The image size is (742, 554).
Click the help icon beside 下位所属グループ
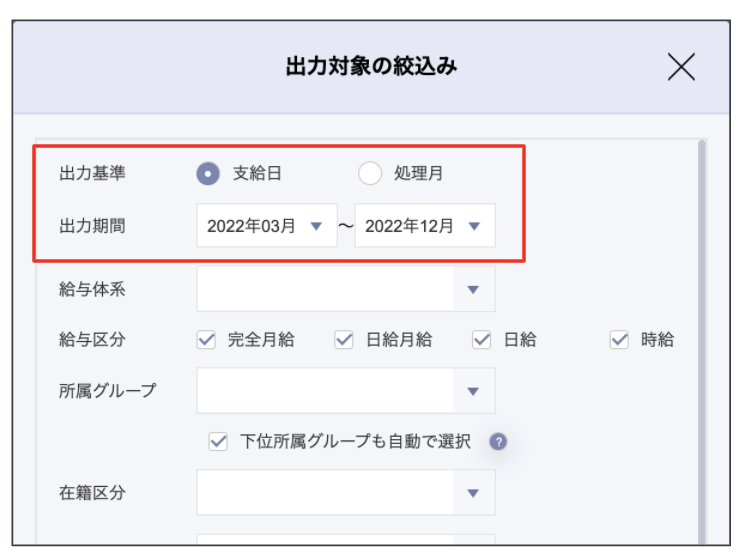point(498,441)
